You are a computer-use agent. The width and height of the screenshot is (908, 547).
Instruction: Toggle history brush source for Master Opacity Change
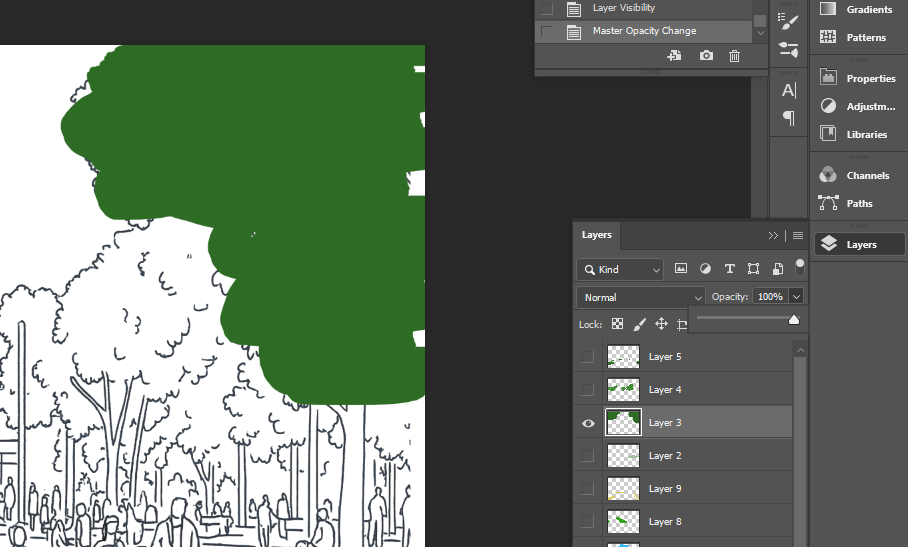pos(546,32)
